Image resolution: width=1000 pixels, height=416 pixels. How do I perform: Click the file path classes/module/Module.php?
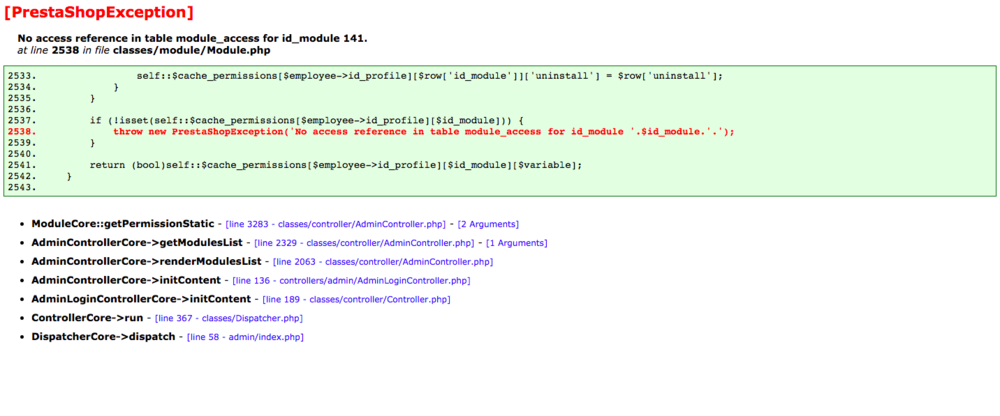[x=191, y=50]
